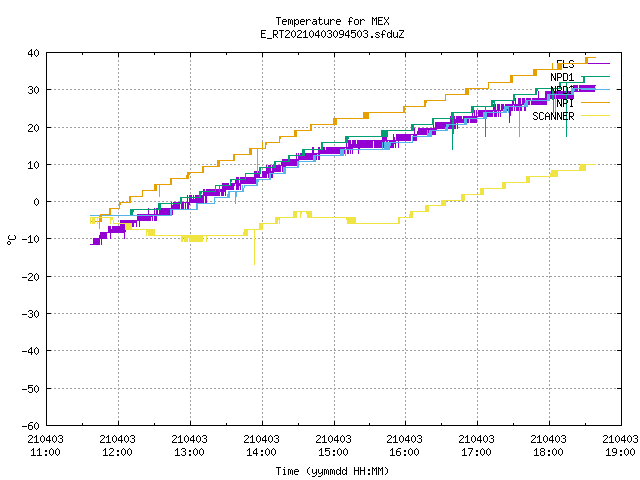
Task: Click the y-axis tick value -50
Action: (x=30, y=389)
